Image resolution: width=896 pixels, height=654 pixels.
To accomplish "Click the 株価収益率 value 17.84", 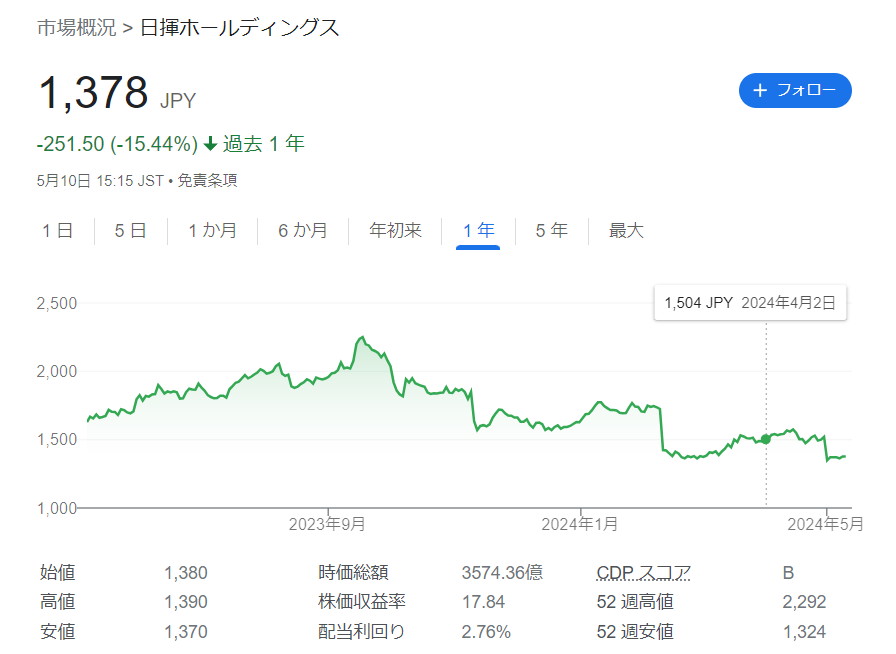I will [483, 602].
